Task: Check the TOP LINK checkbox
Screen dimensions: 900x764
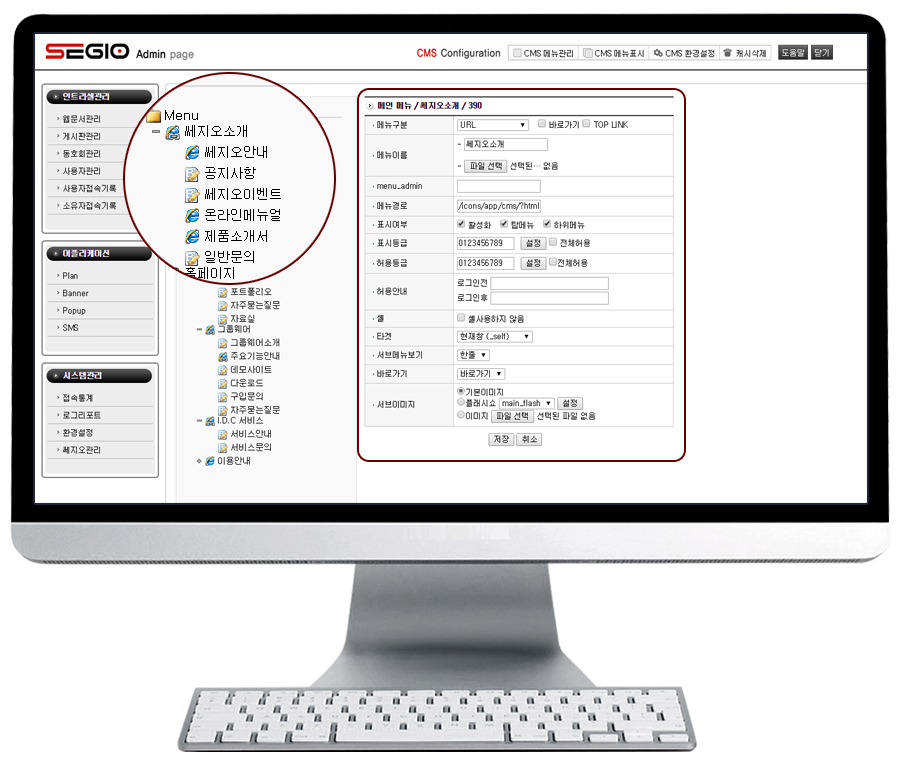Action: [586, 123]
